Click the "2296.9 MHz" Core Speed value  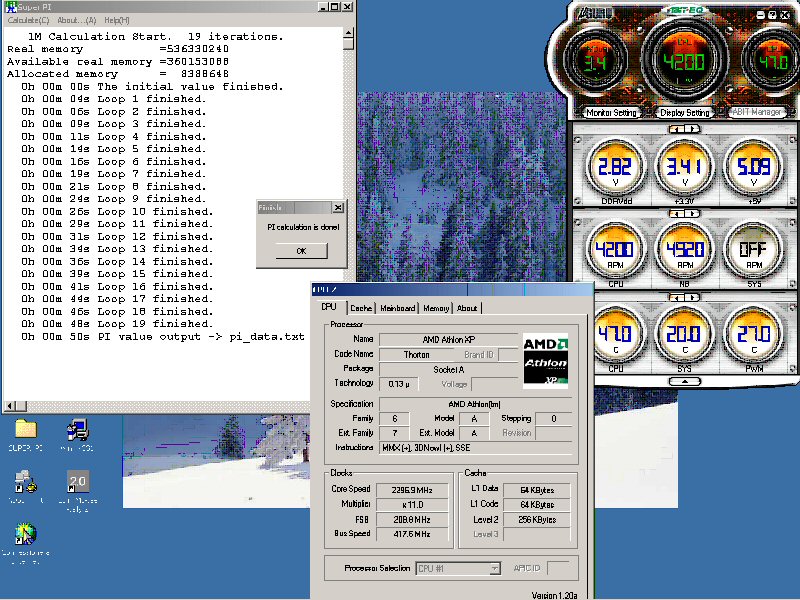(412, 490)
